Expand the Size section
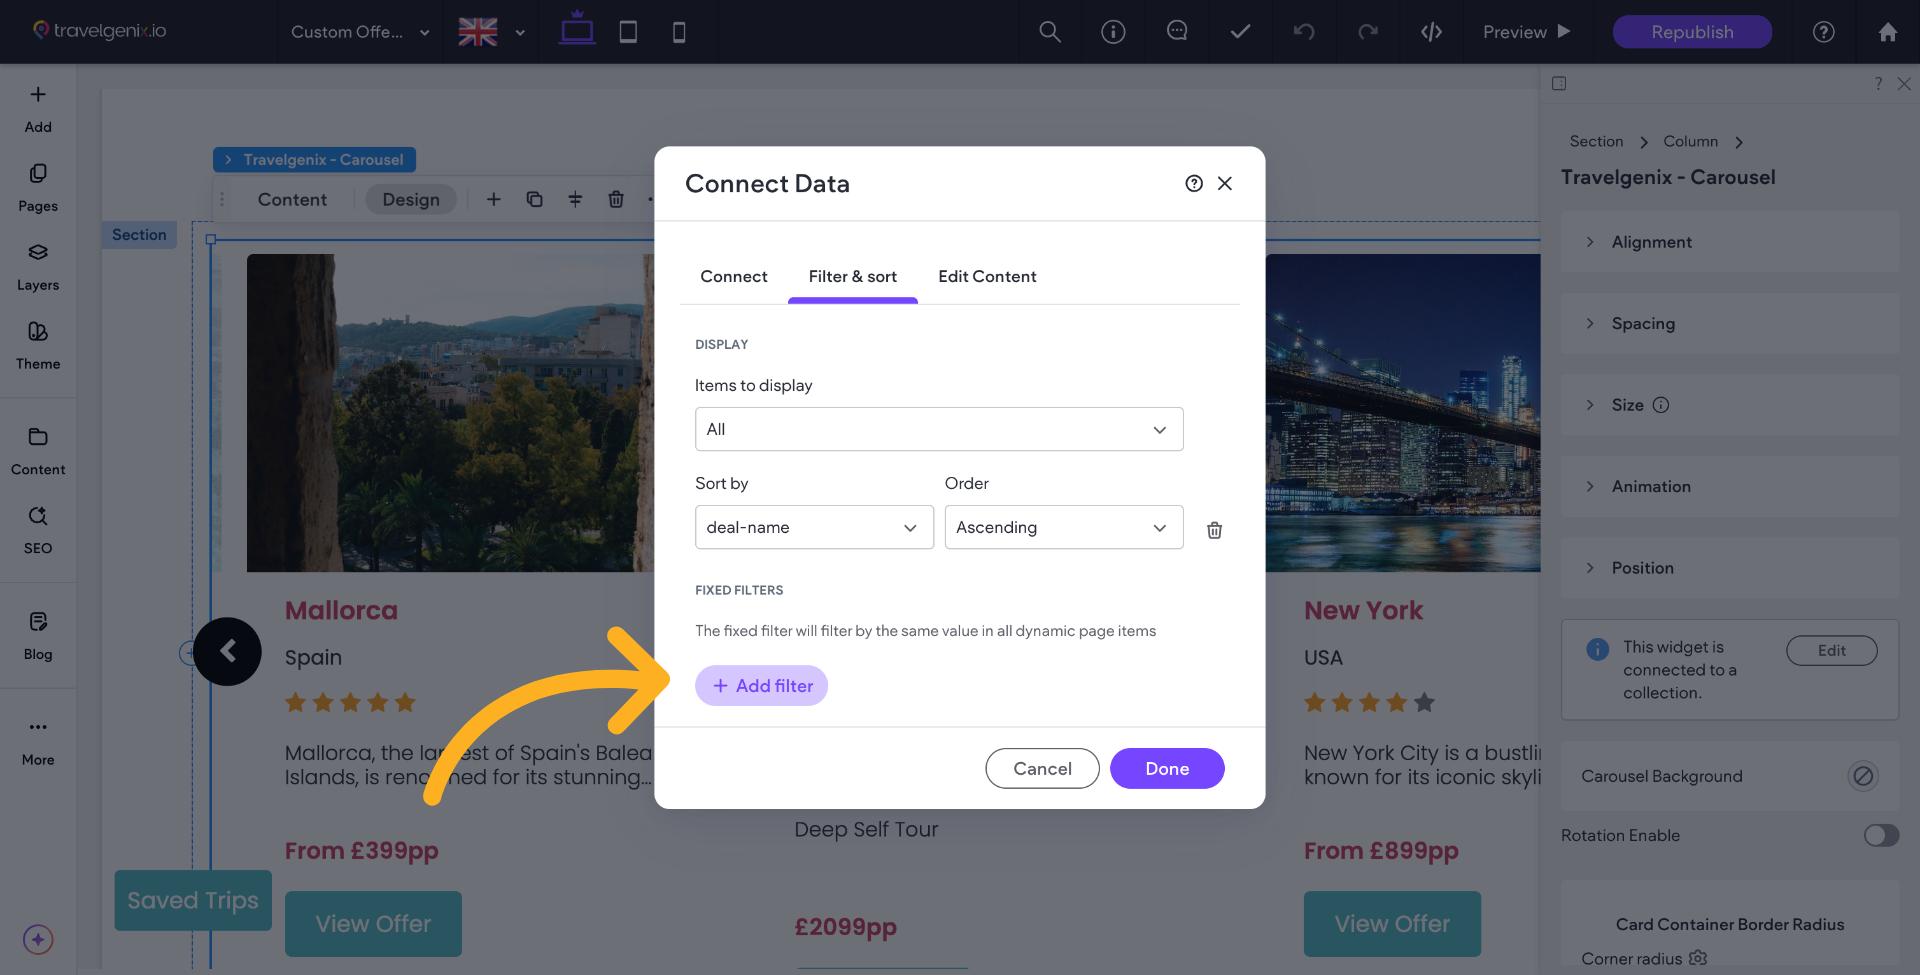1920x975 pixels. point(1730,405)
